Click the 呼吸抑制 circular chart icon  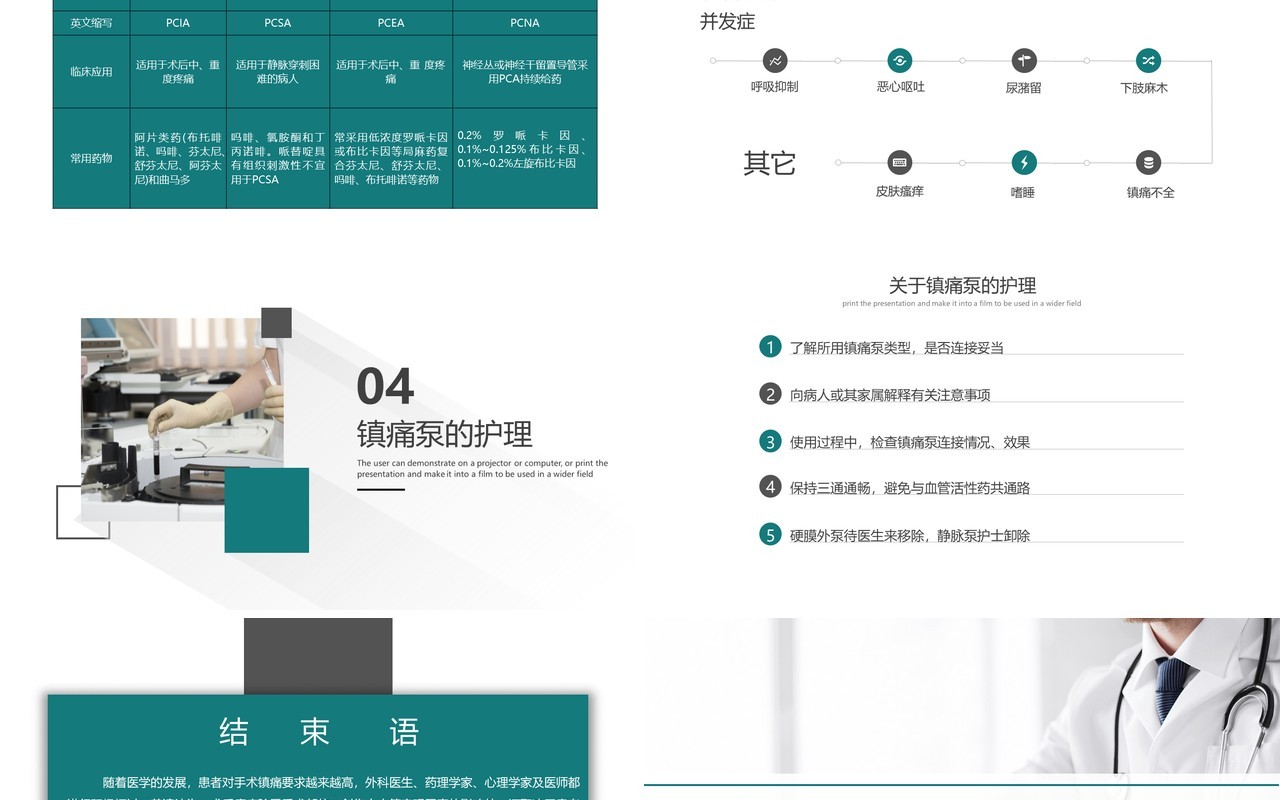point(775,60)
